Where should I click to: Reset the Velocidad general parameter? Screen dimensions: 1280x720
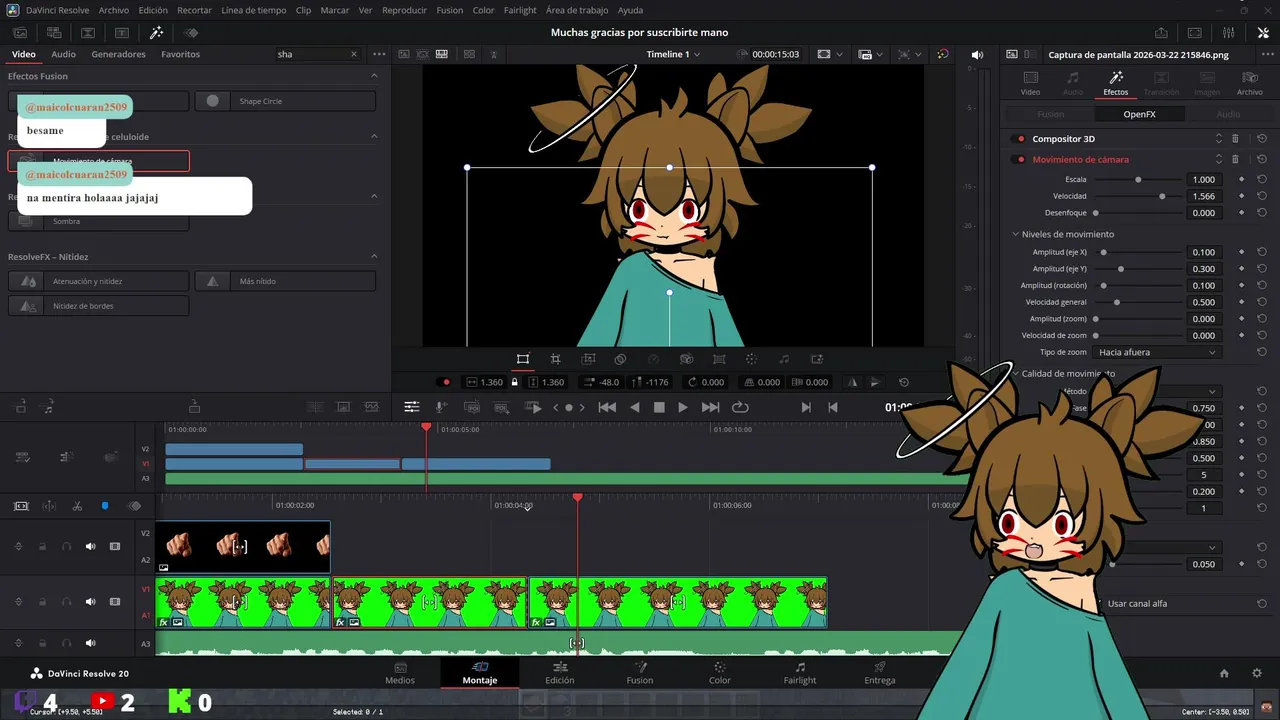pos(1262,302)
